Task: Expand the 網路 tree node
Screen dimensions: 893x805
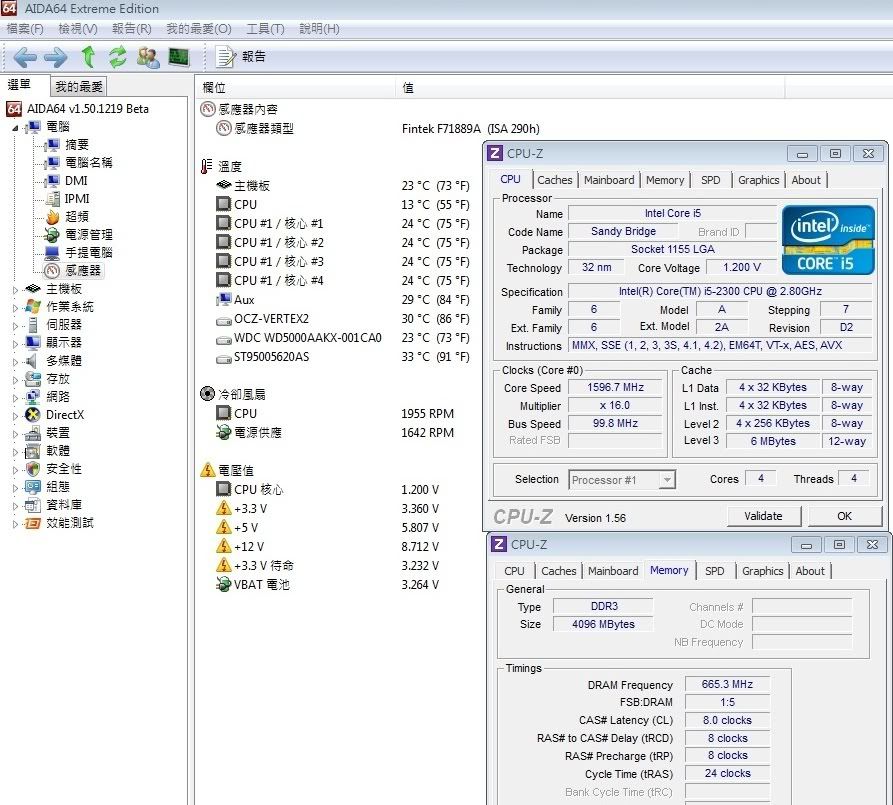Action: [15, 398]
